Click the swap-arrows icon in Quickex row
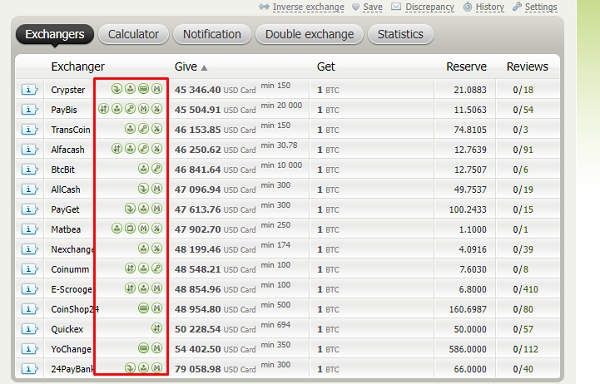Screen dimensions: 600x384 pos(157,328)
